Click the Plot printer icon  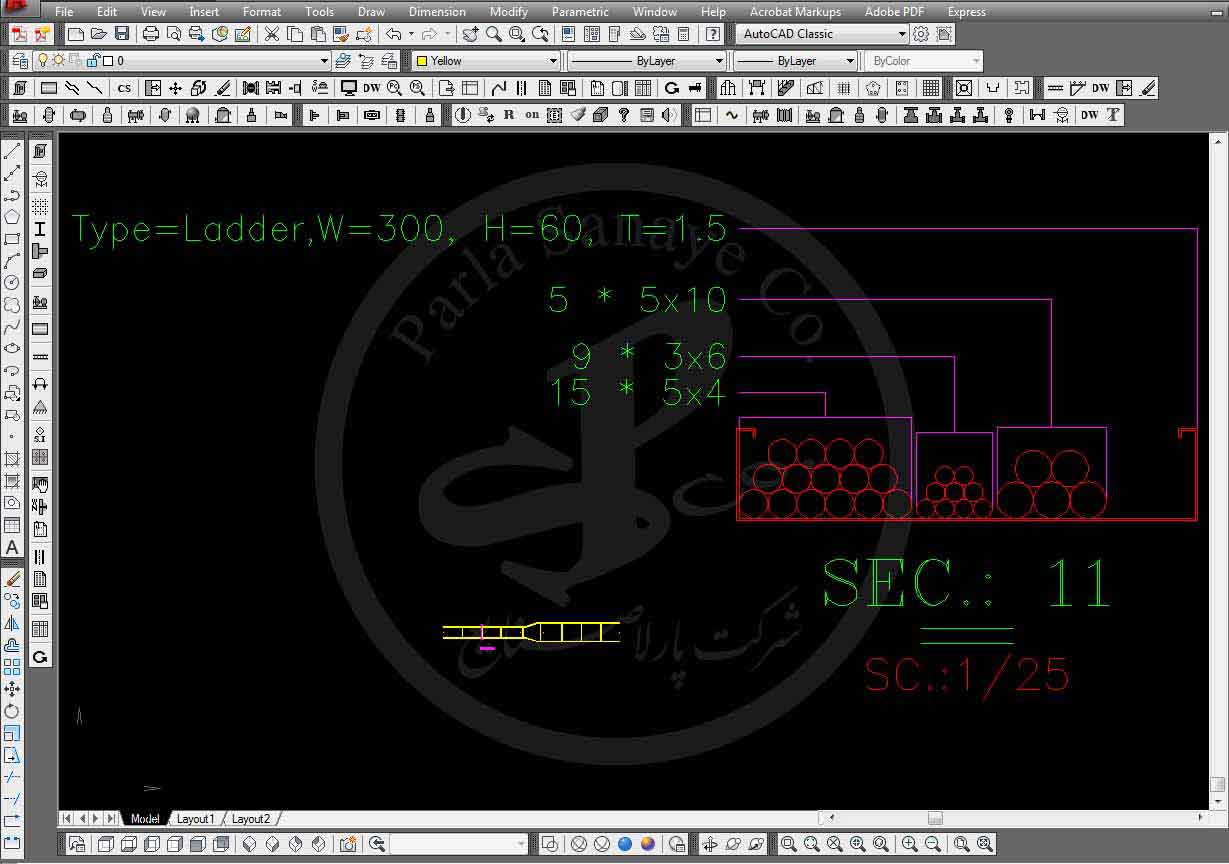(x=151, y=34)
